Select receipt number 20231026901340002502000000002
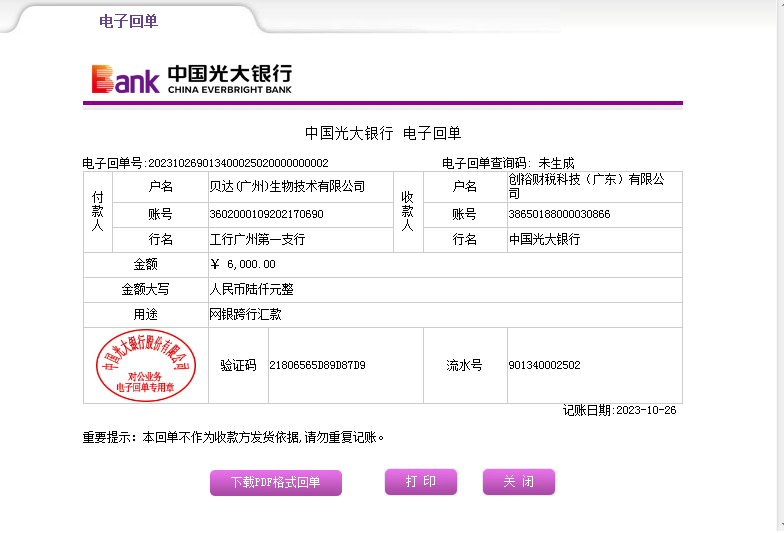 point(238,163)
